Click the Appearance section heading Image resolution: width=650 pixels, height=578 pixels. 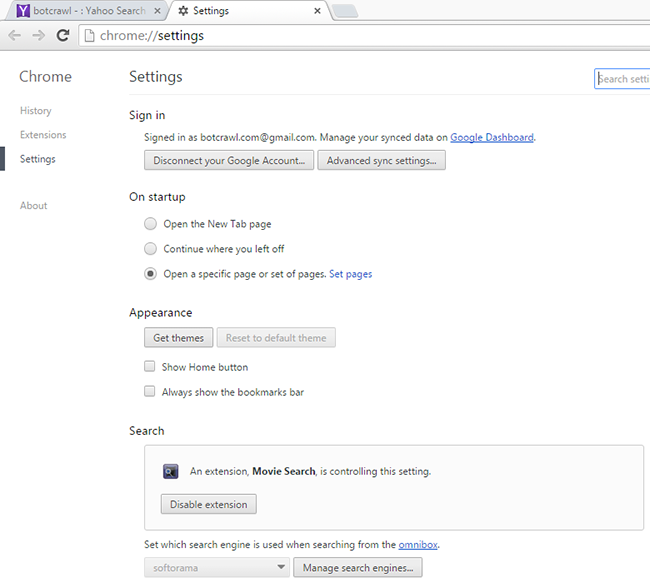160,313
